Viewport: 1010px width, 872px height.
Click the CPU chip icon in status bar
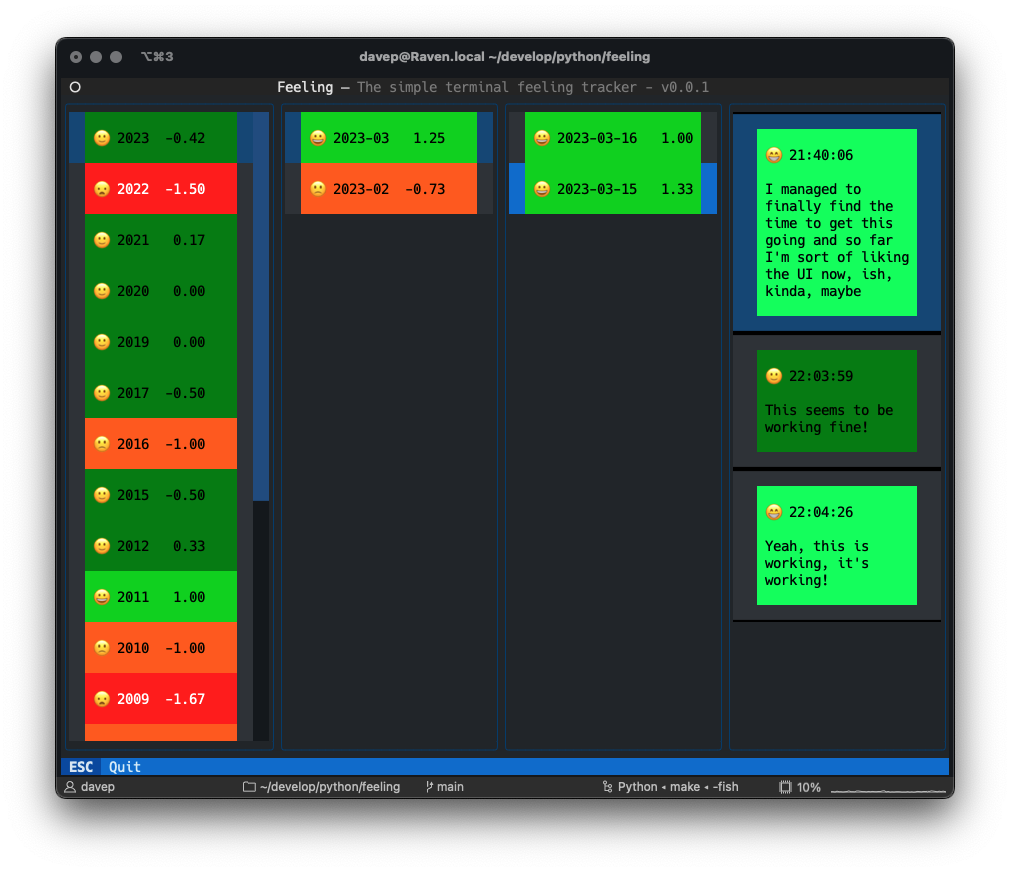[x=786, y=787]
